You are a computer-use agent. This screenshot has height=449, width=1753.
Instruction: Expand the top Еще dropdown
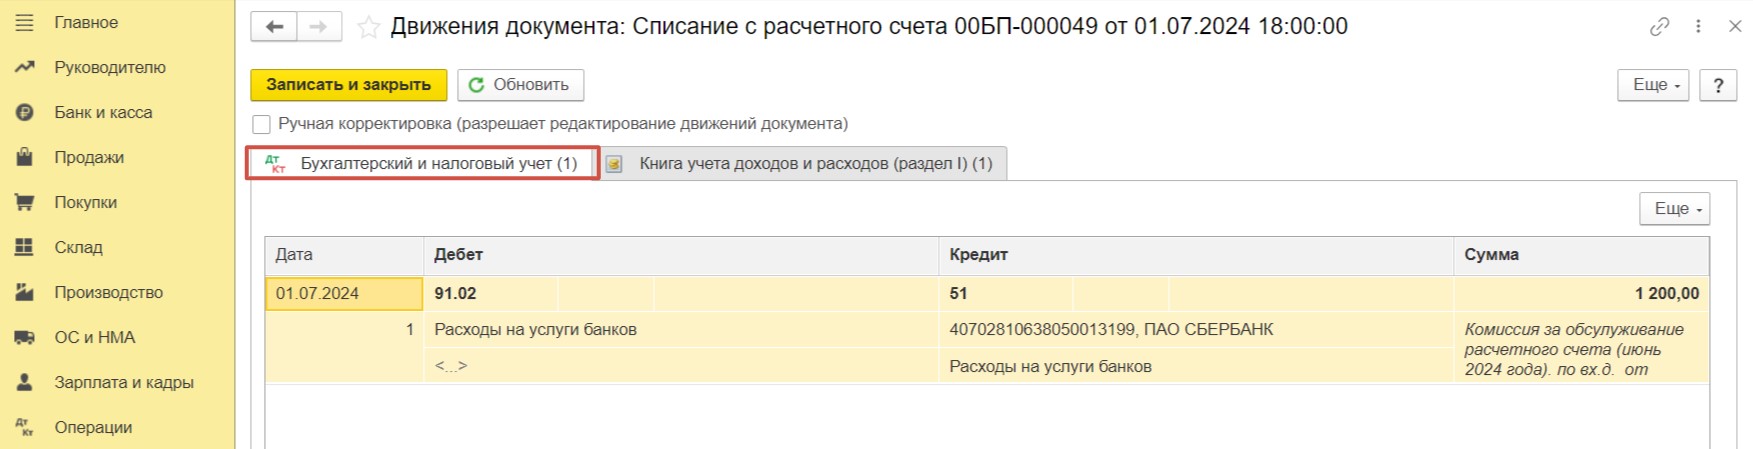pyautogui.click(x=1652, y=85)
